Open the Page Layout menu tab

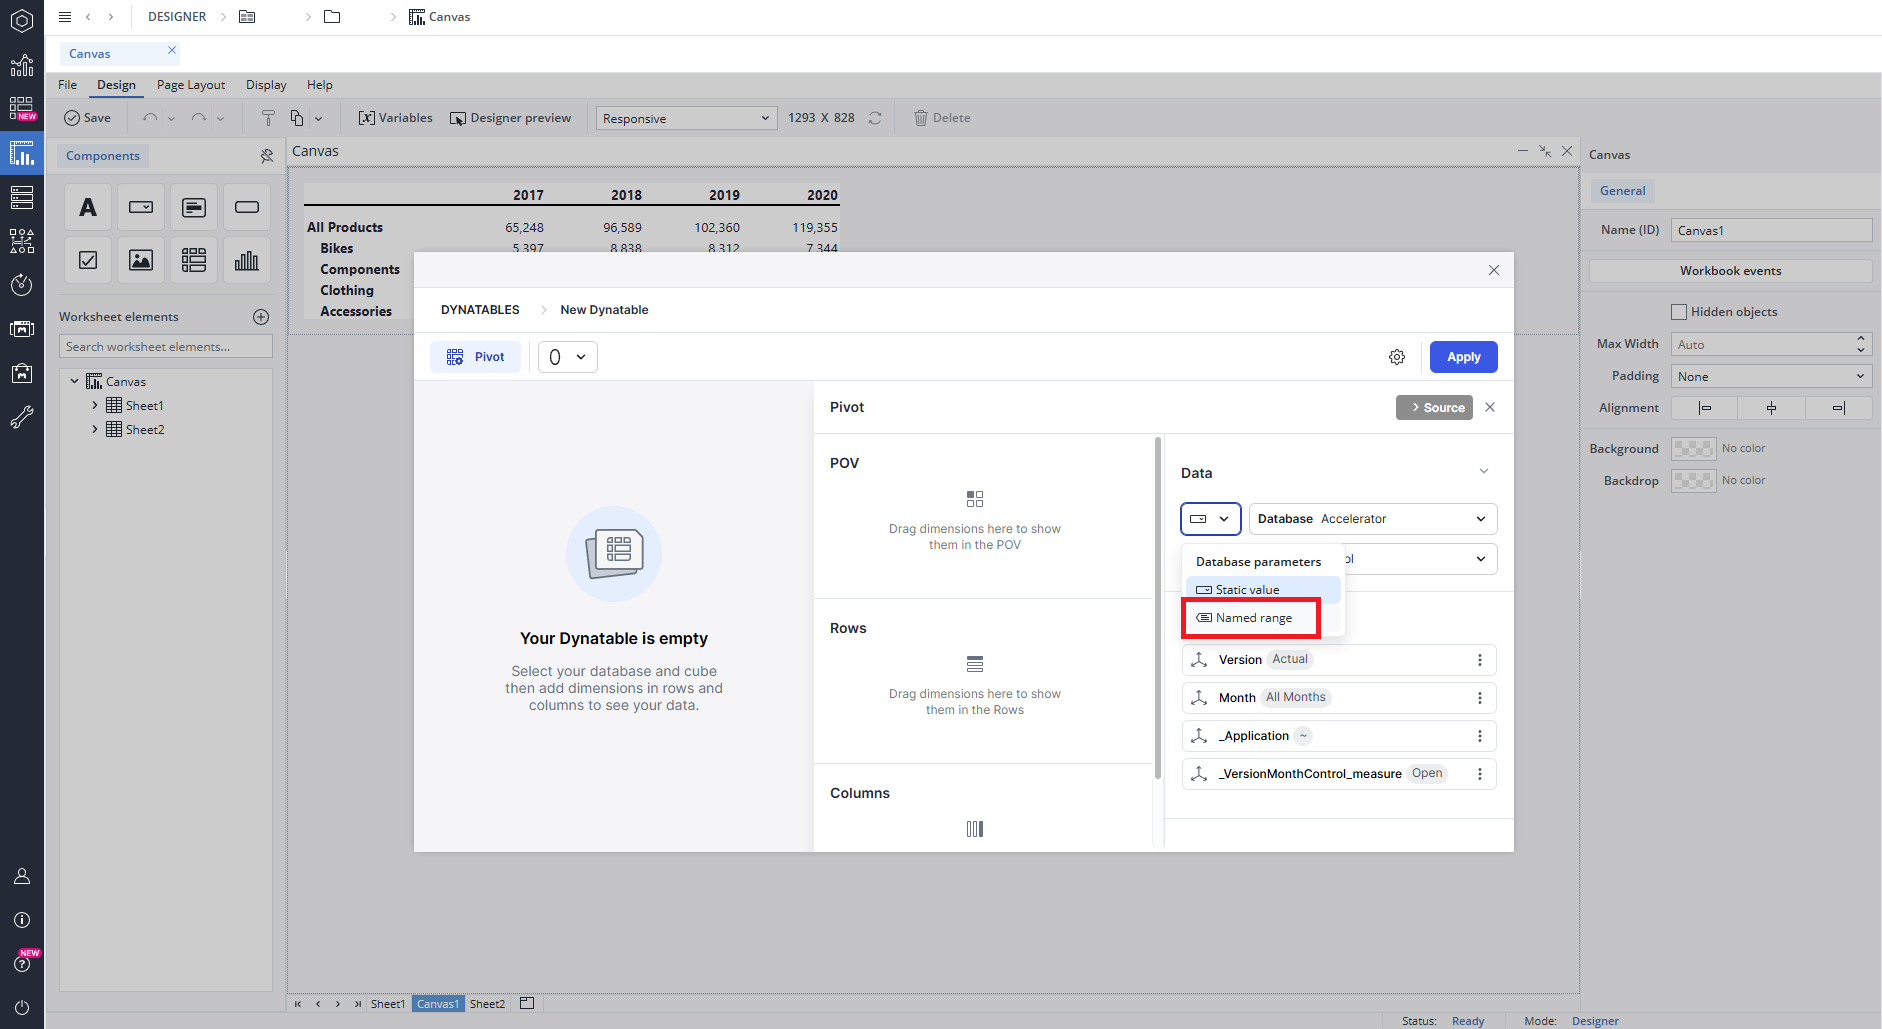(x=191, y=85)
